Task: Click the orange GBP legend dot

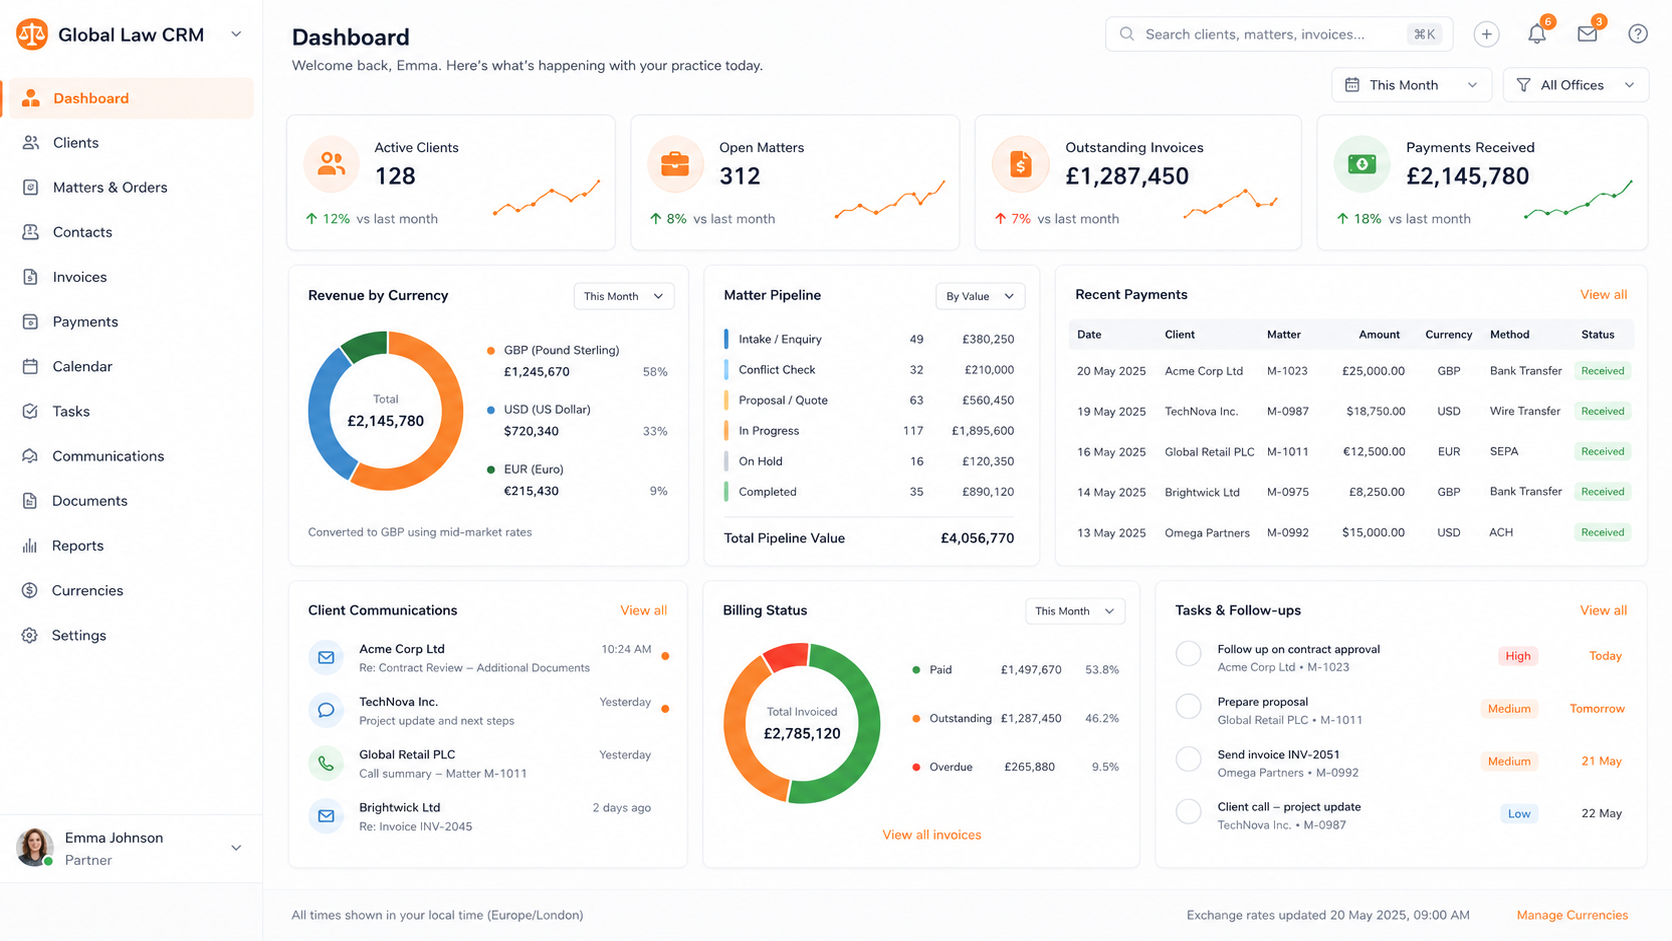Action: click(491, 351)
